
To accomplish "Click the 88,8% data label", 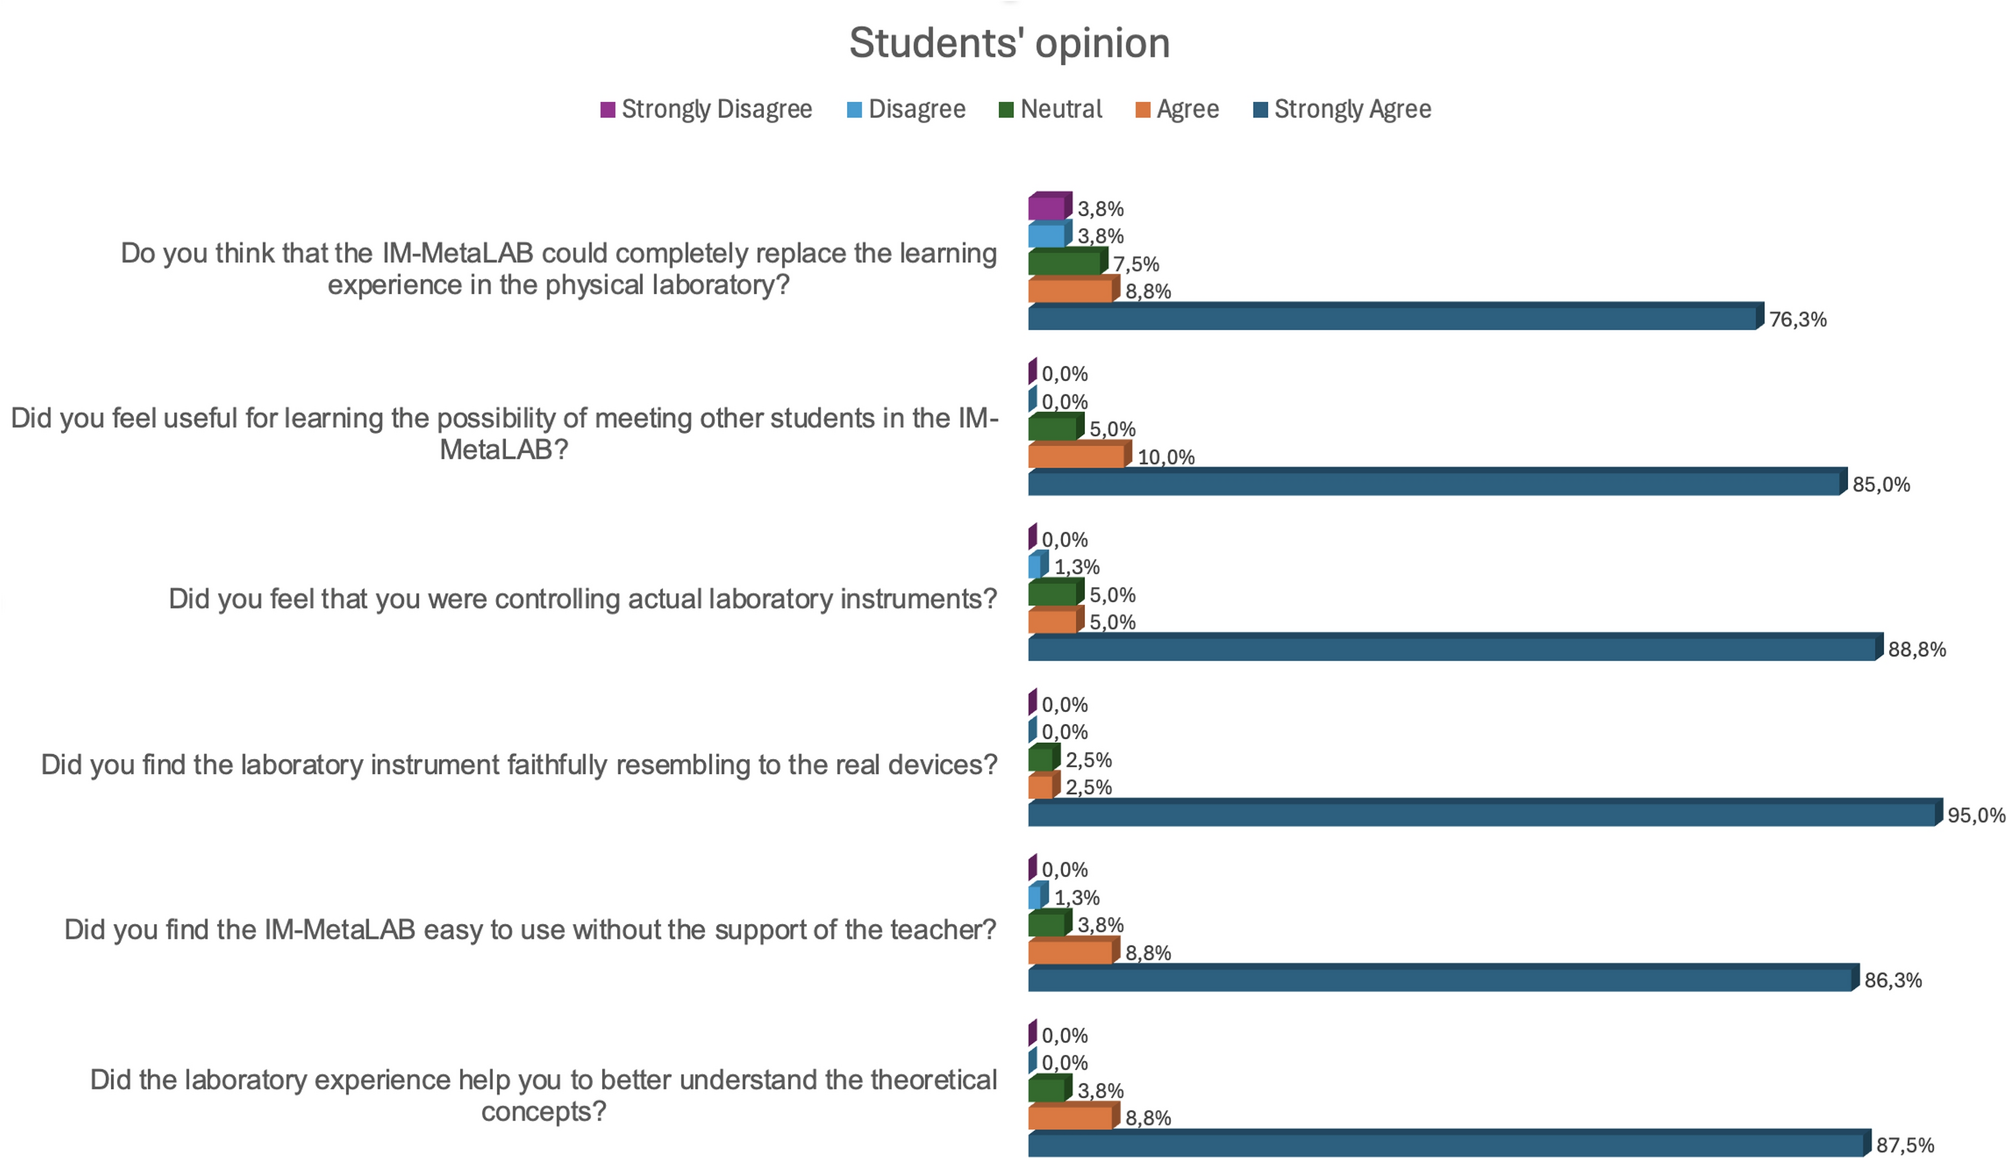I will [x=1917, y=650].
